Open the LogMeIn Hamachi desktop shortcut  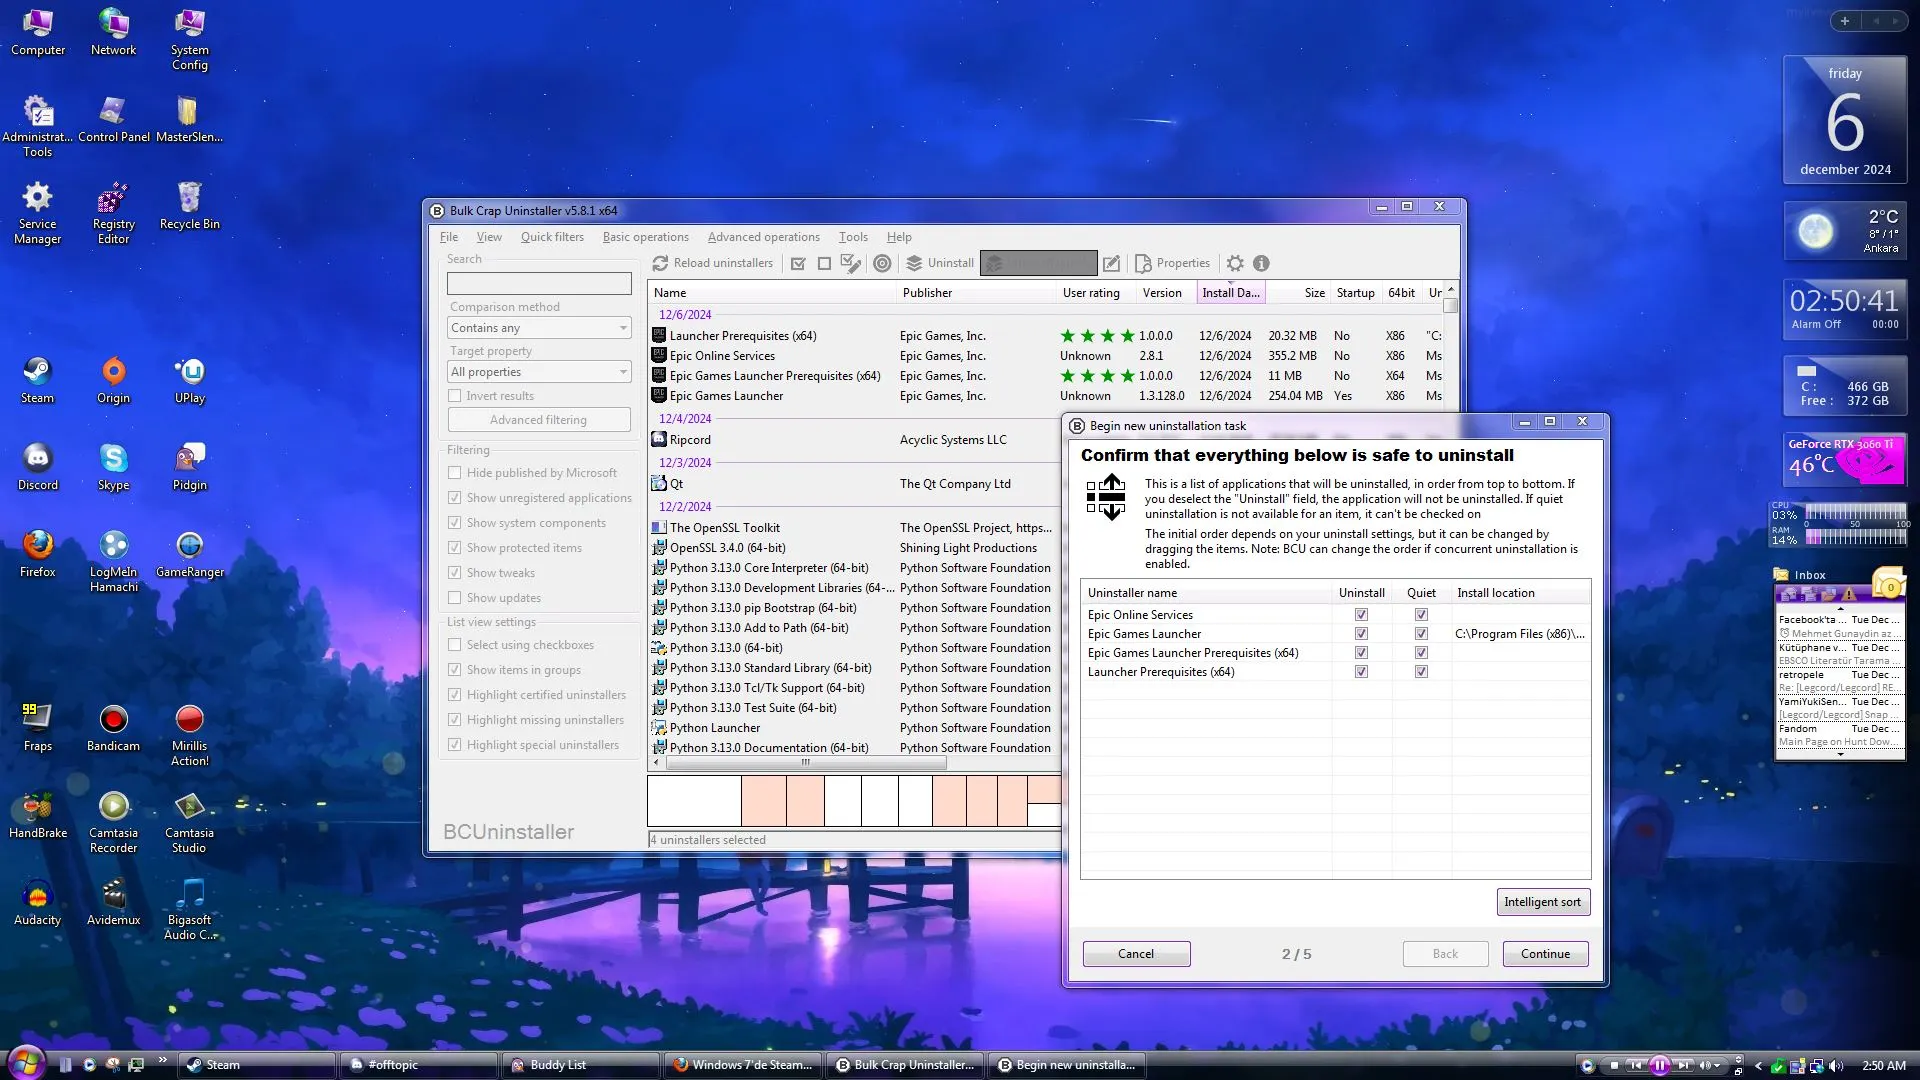[x=113, y=561]
